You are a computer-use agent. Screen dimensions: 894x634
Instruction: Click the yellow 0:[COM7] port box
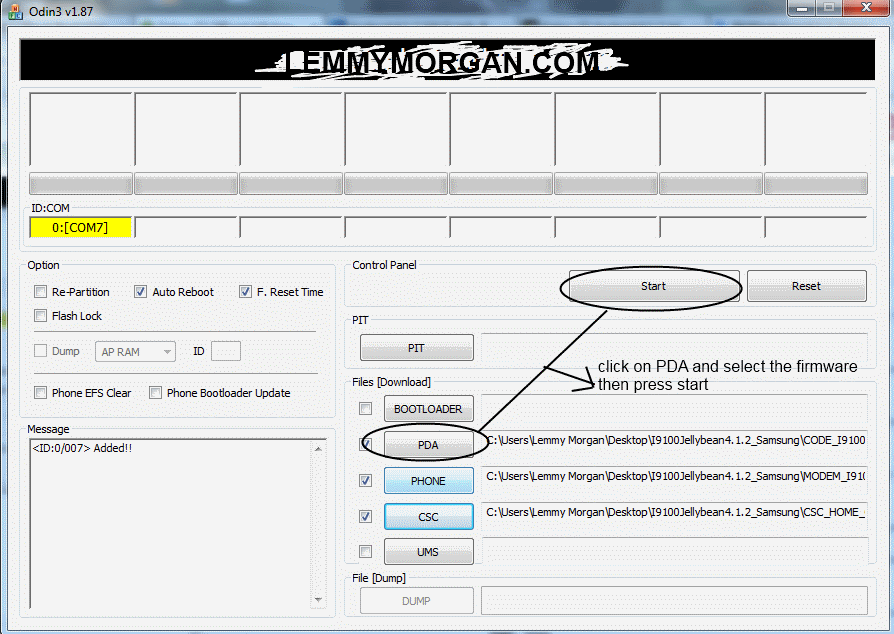[80, 227]
